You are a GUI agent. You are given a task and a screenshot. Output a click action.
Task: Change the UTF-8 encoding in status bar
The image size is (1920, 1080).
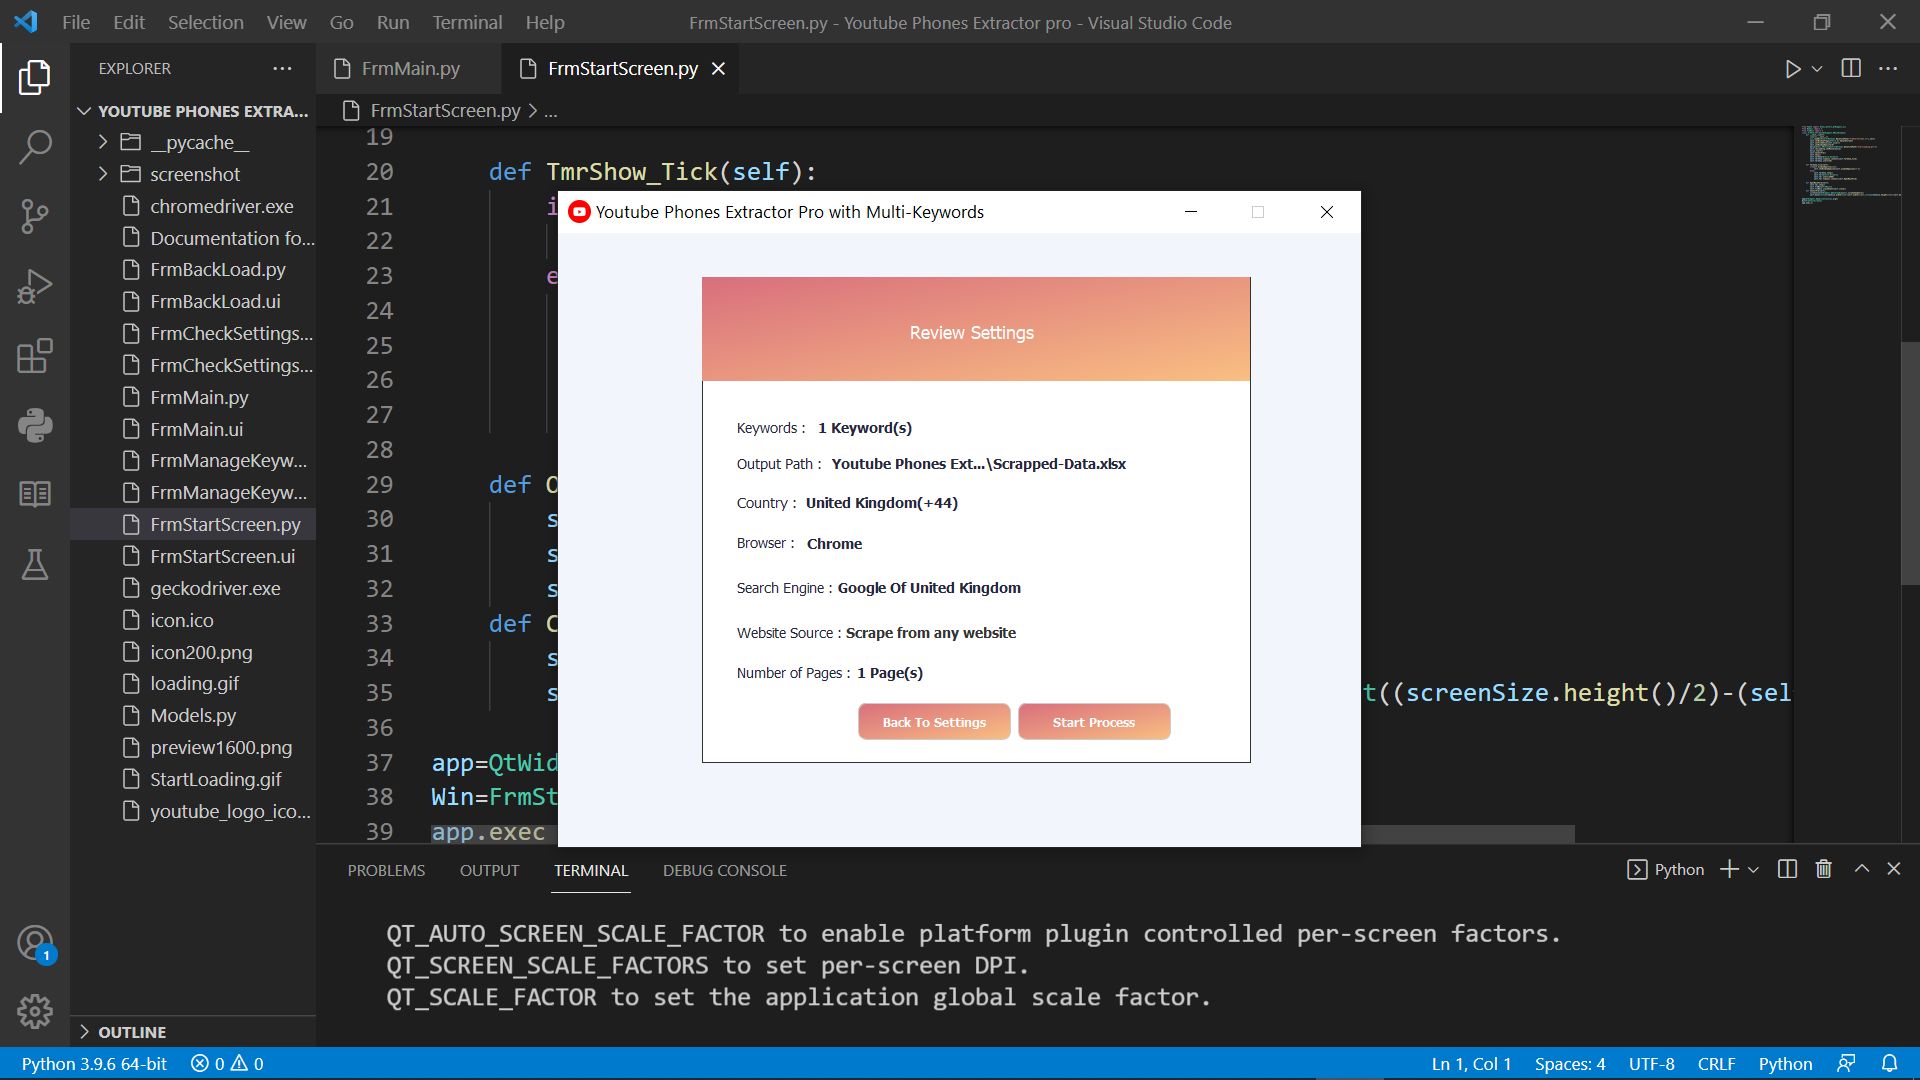pyautogui.click(x=1651, y=1064)
